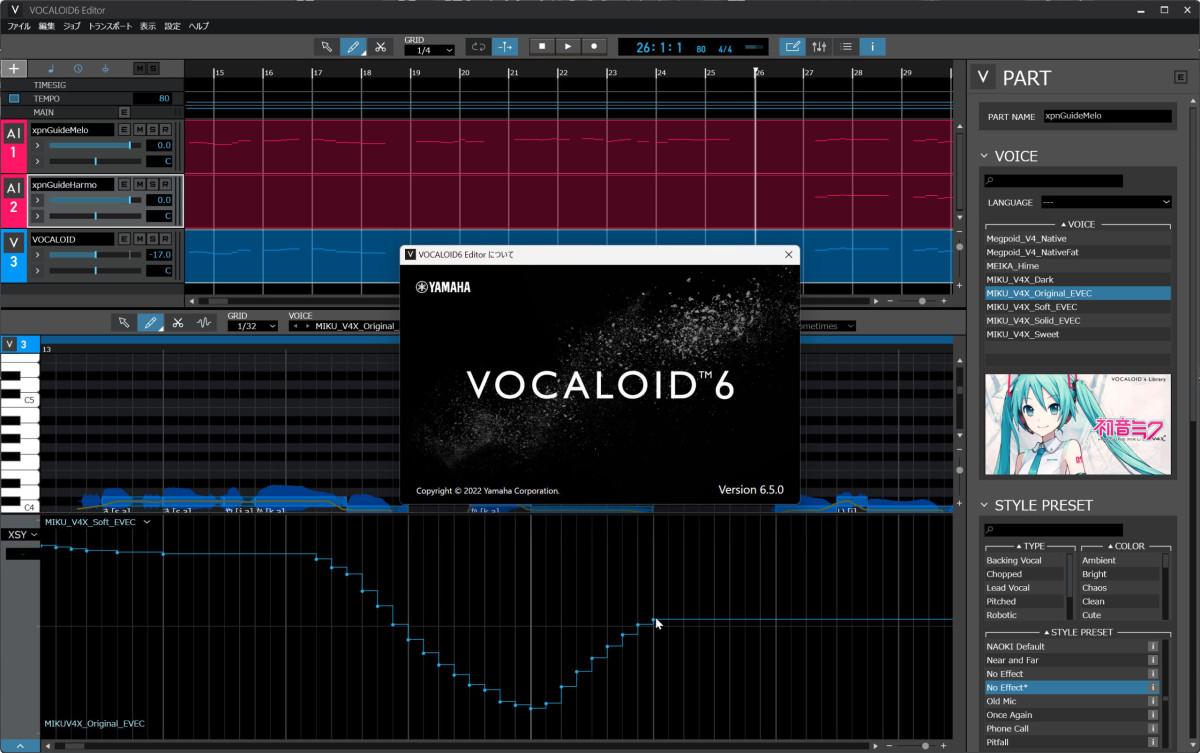Screen dimensions: 1200x753
Task: Collapse the VOICE section chevron
Action: [984, 157]
